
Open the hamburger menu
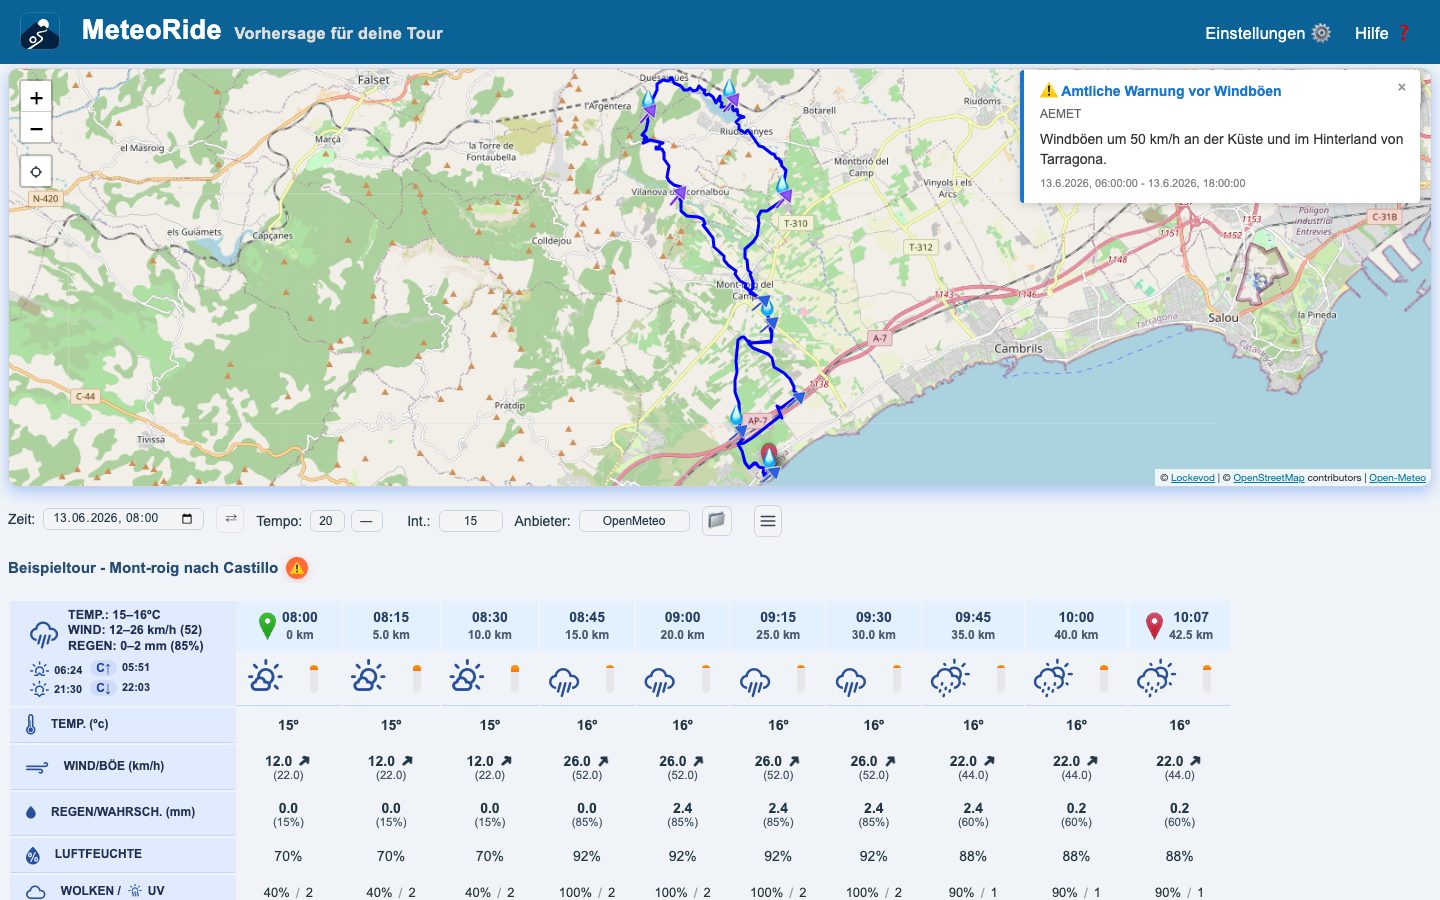click(768, 521)
